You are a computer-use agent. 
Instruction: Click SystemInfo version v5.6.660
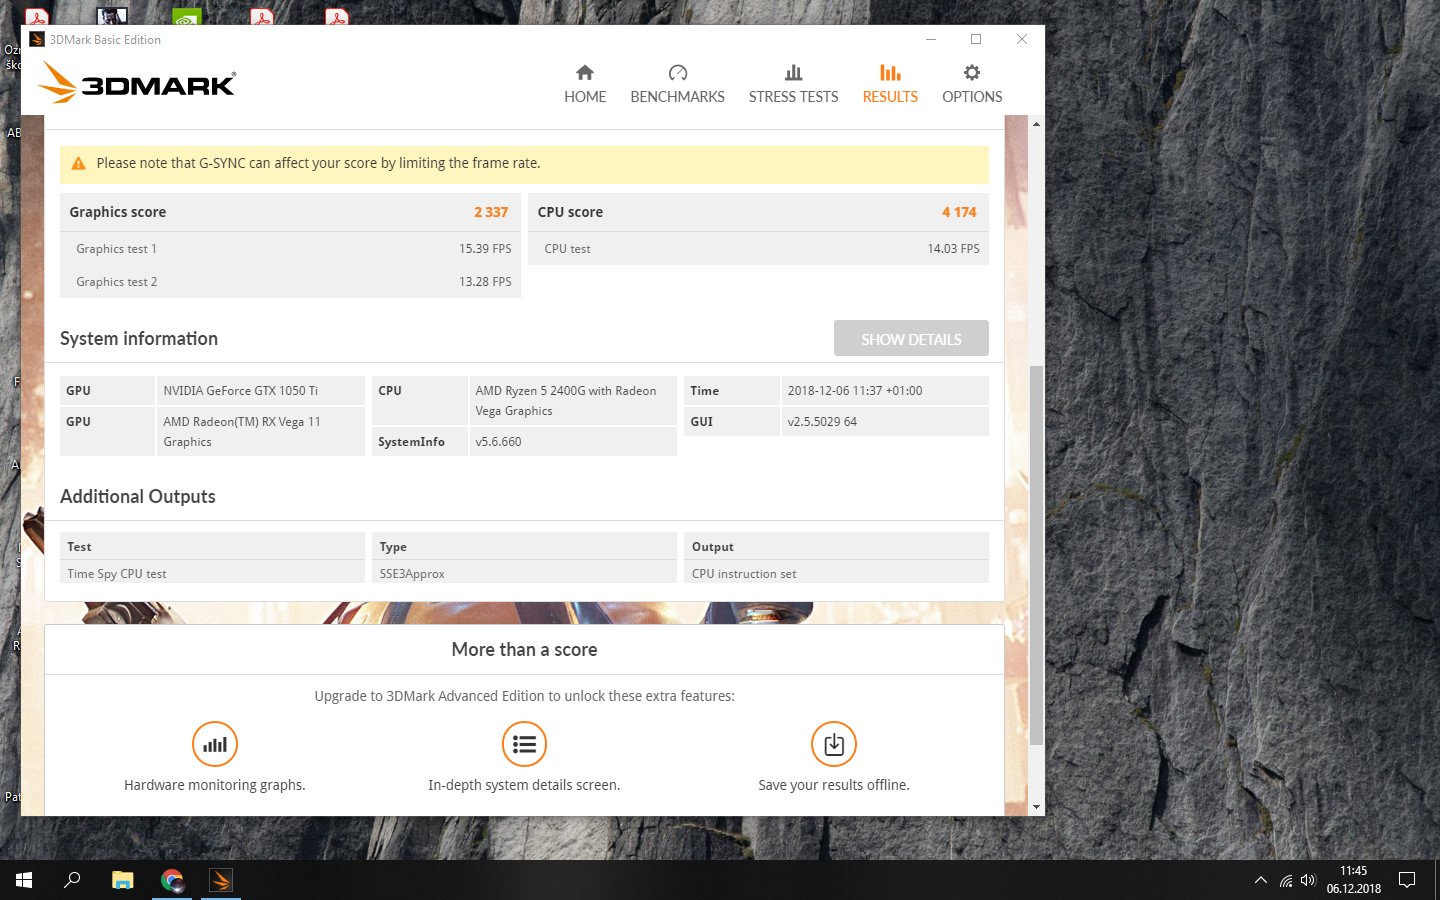point(498,442)
